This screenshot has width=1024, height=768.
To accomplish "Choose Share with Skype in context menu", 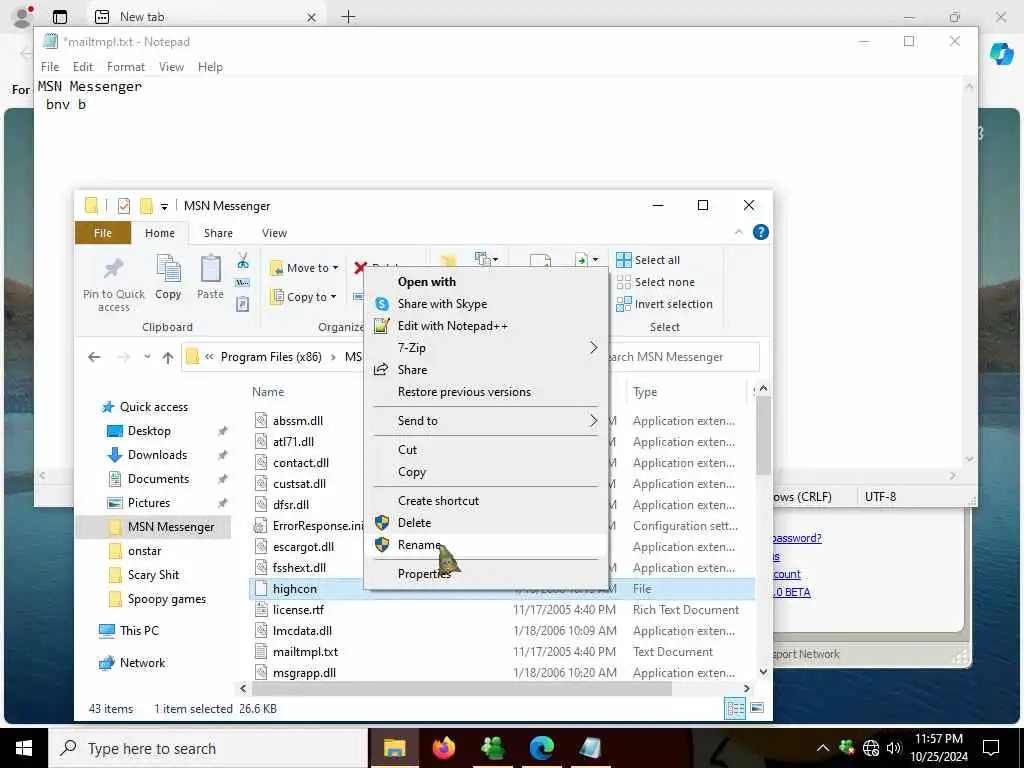I will (485, 304).
